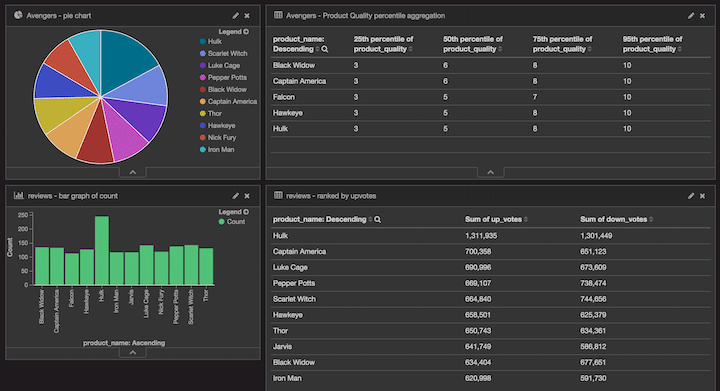Viewport: 720px width, 391px height.
Task: Click the tall Hulk bar
Action: point(102,251)
